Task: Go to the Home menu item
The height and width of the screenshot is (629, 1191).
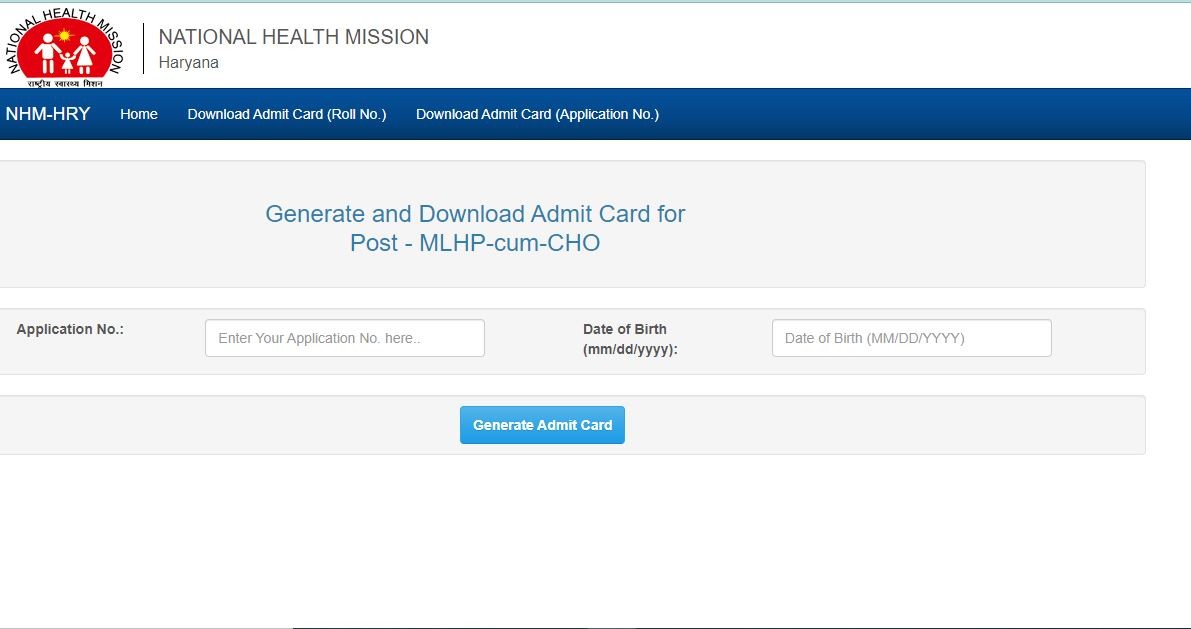Action: pos(139,114)
